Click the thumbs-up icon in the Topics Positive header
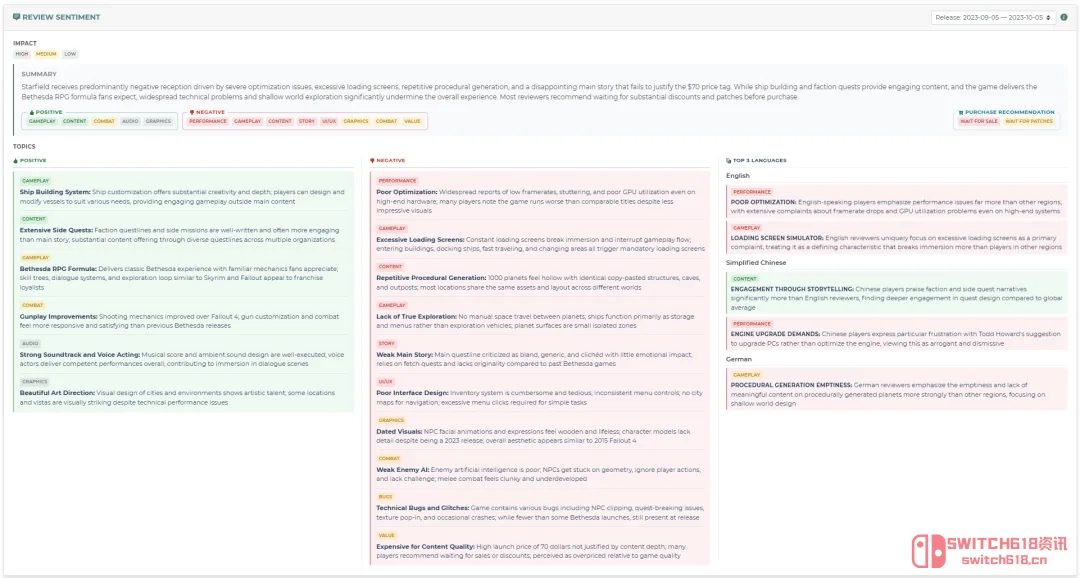Viewport: 1080px width, 578px height. coord(16,160)
